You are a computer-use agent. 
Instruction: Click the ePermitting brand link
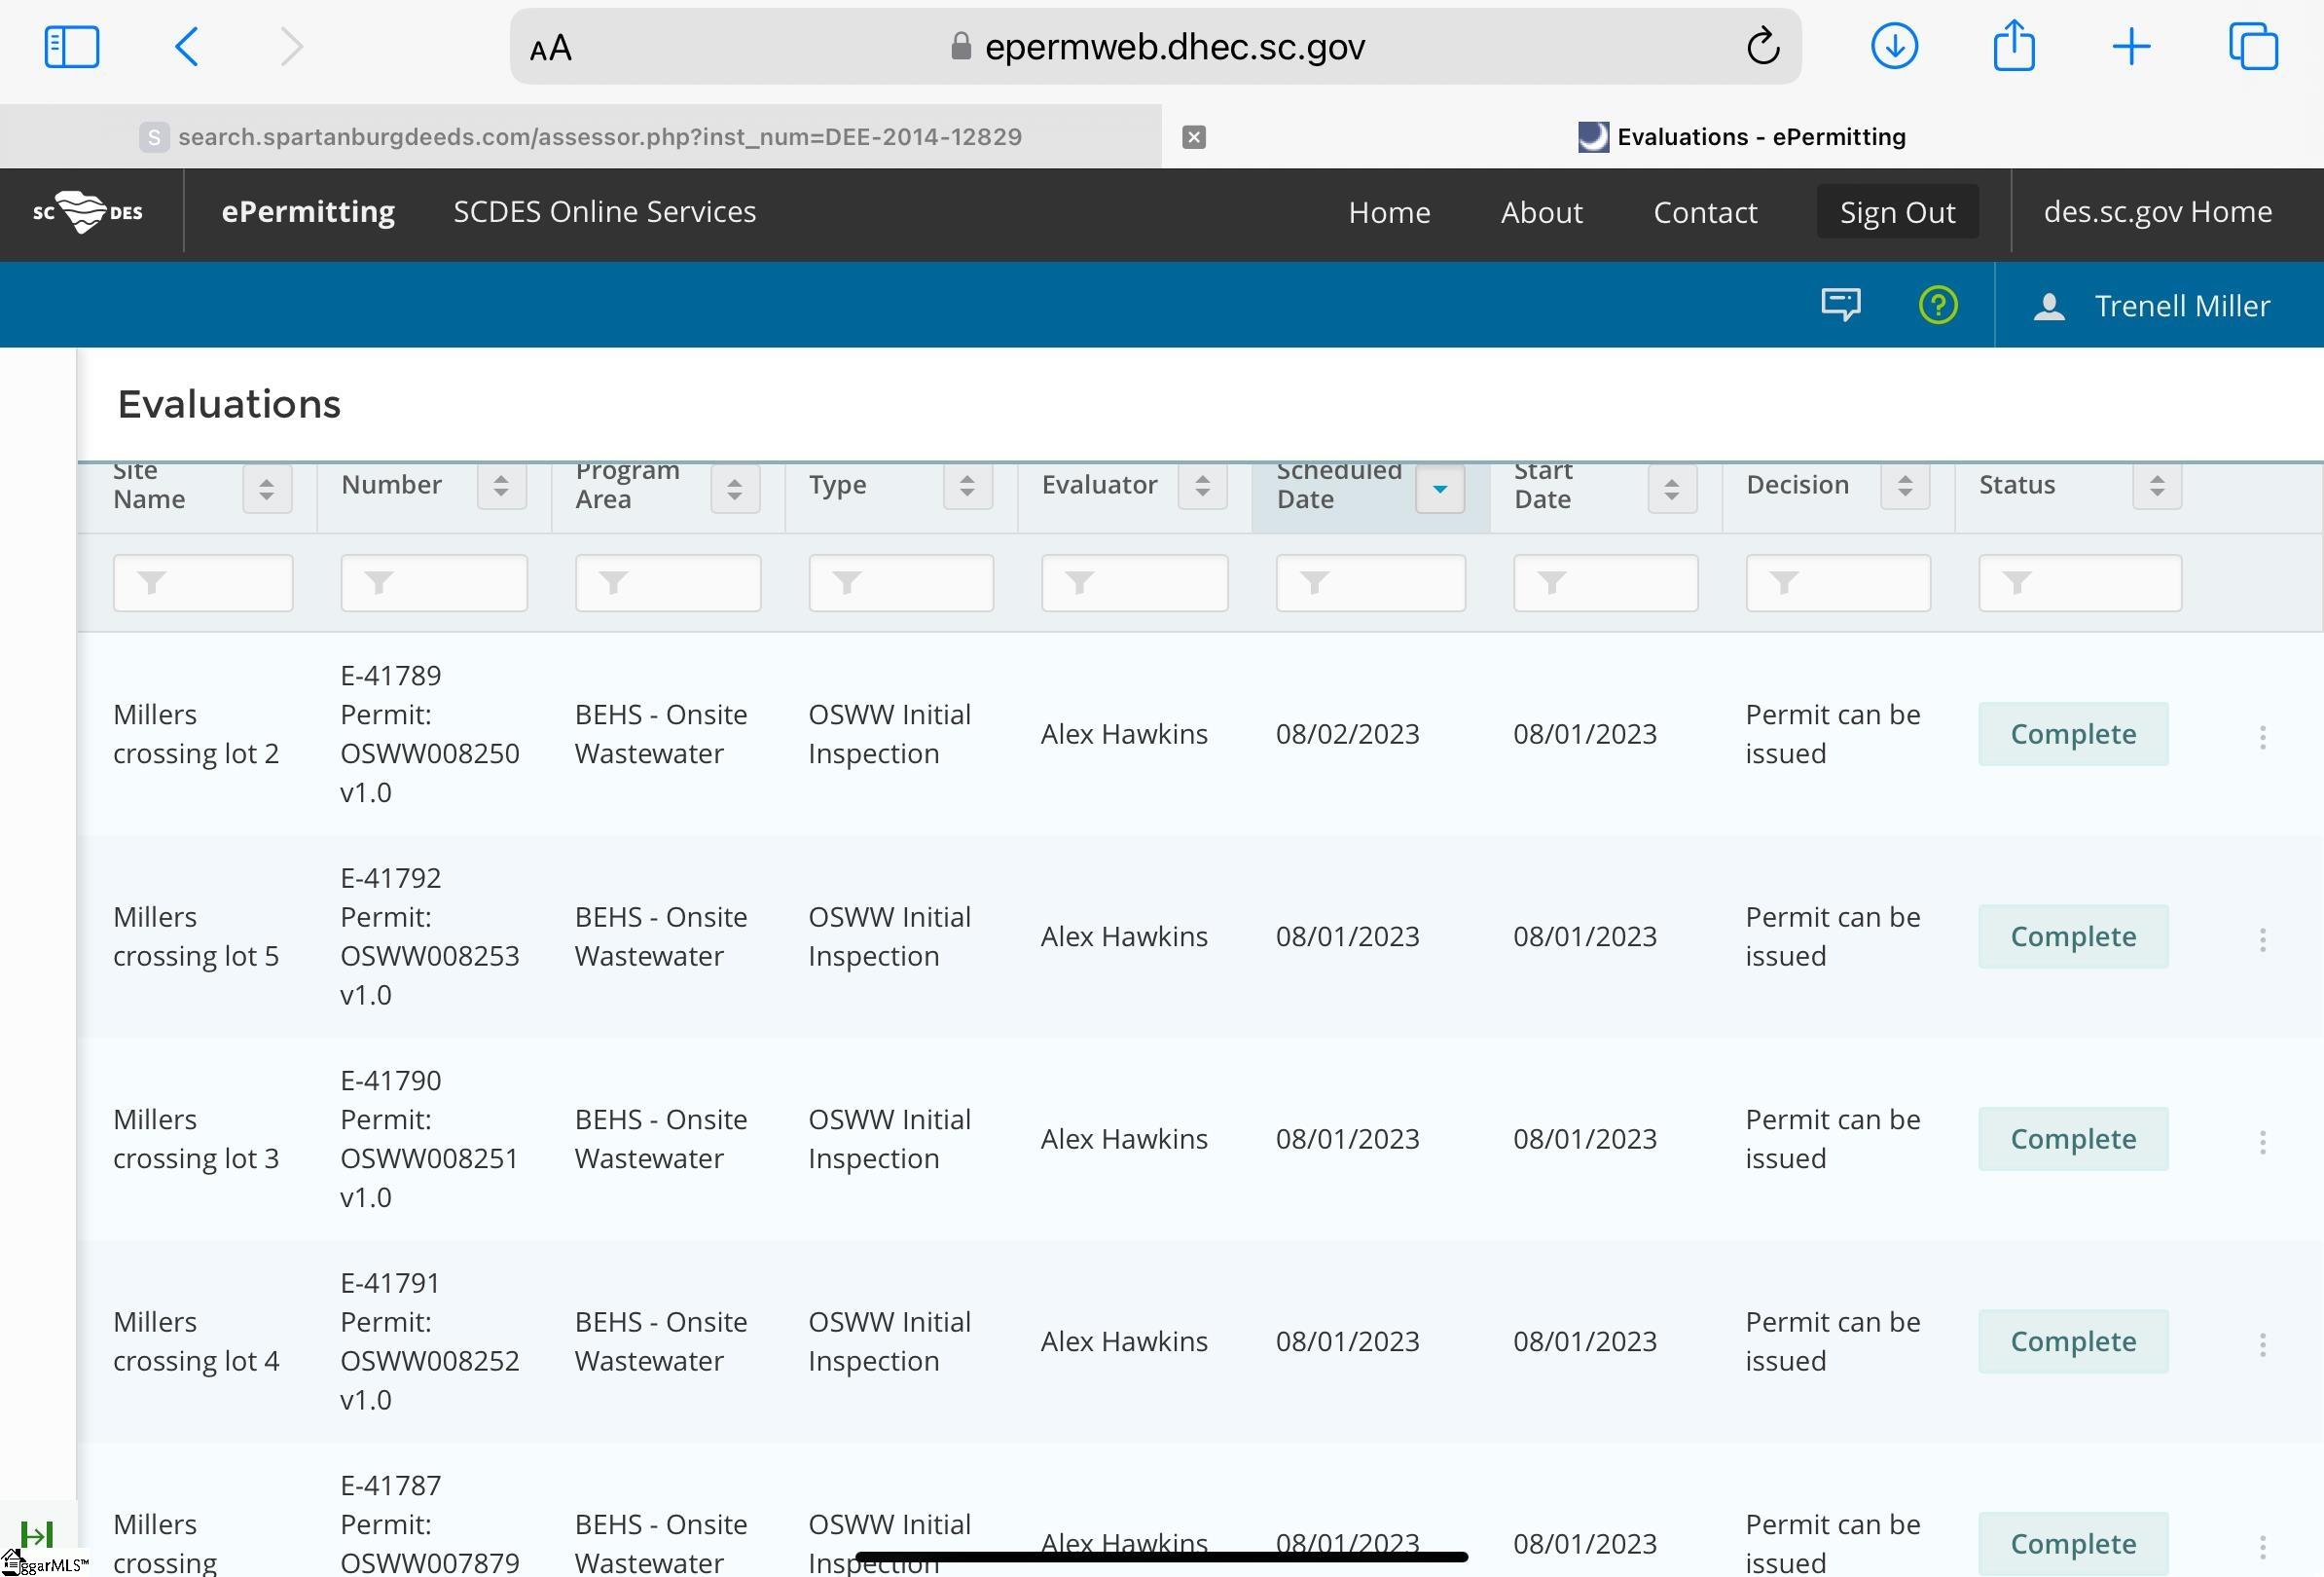308,212
